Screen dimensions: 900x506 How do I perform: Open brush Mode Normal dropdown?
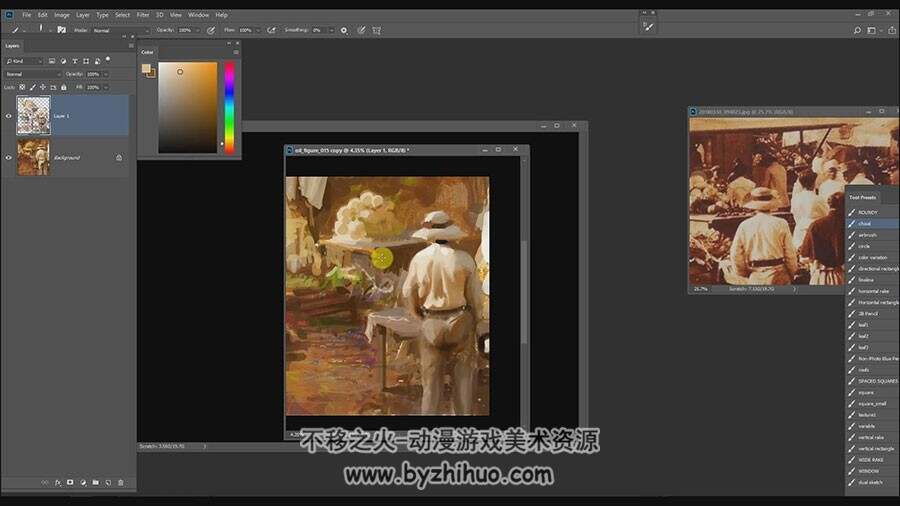[x=121, y=30]
